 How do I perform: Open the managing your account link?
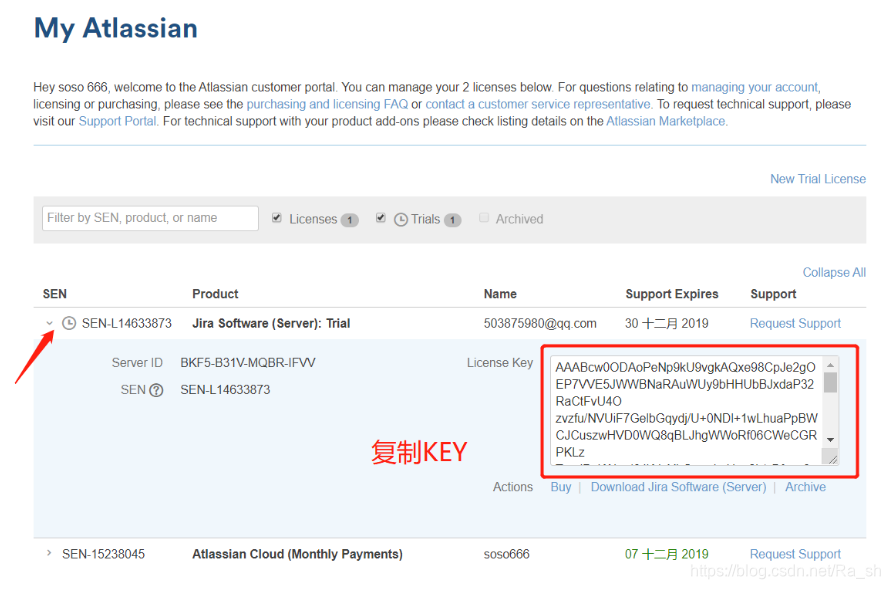pos(755,87)
